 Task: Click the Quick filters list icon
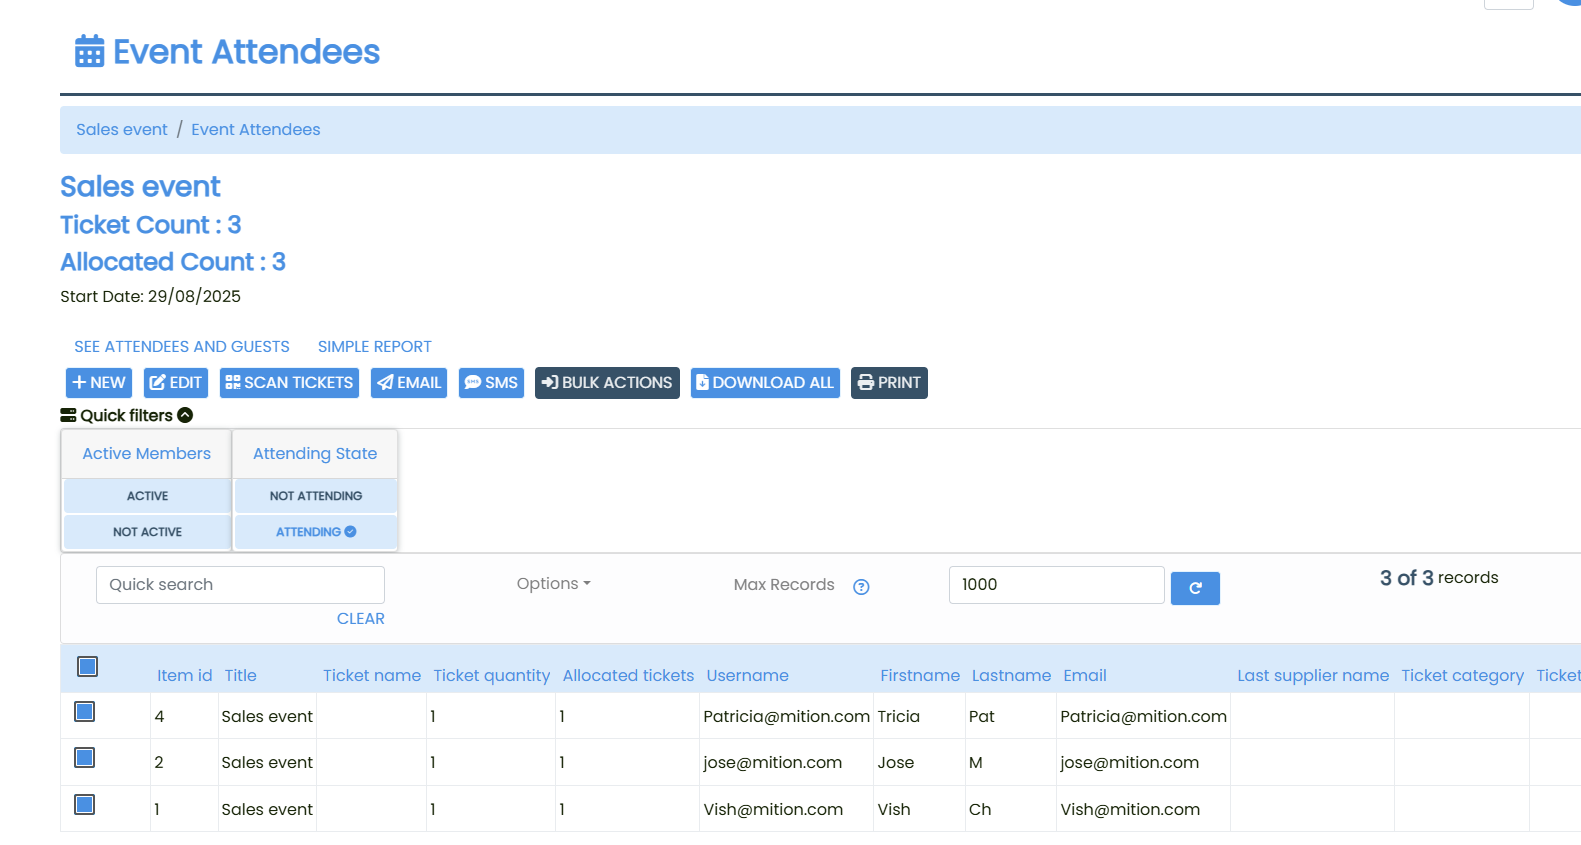point(68,415)
